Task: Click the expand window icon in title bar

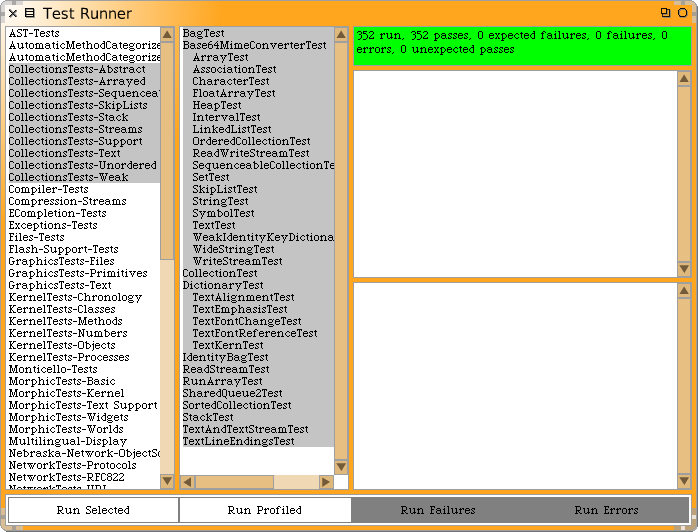Action: [x=666, y=13]
